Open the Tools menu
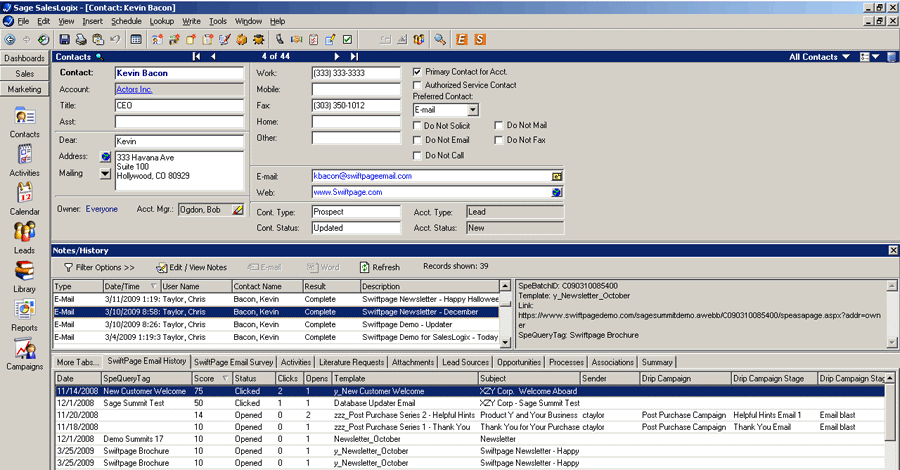Screen dimensions: 900x470 (218, 21)
